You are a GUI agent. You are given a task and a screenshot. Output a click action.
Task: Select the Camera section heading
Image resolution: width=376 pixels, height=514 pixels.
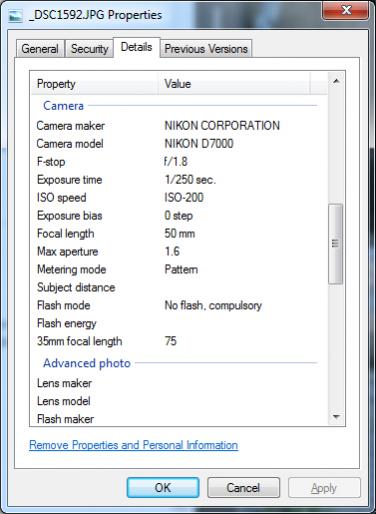point(63,106)
